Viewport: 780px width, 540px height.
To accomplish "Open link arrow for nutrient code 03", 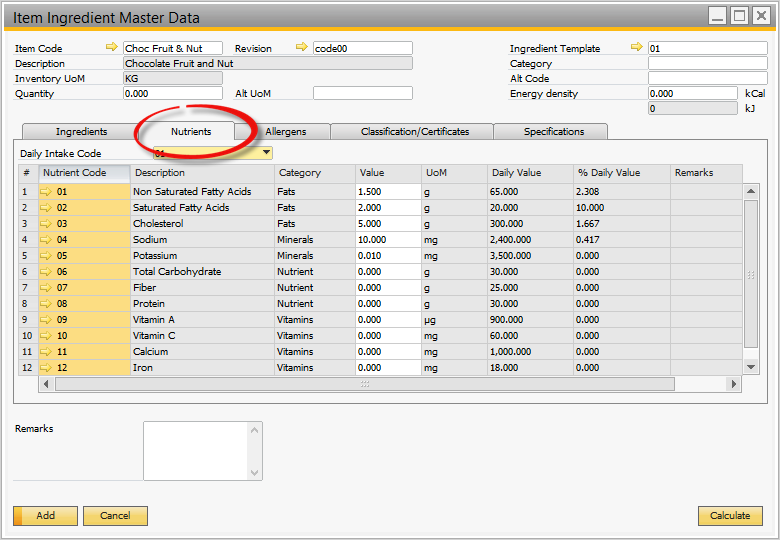I will click(x=46, y=224).
